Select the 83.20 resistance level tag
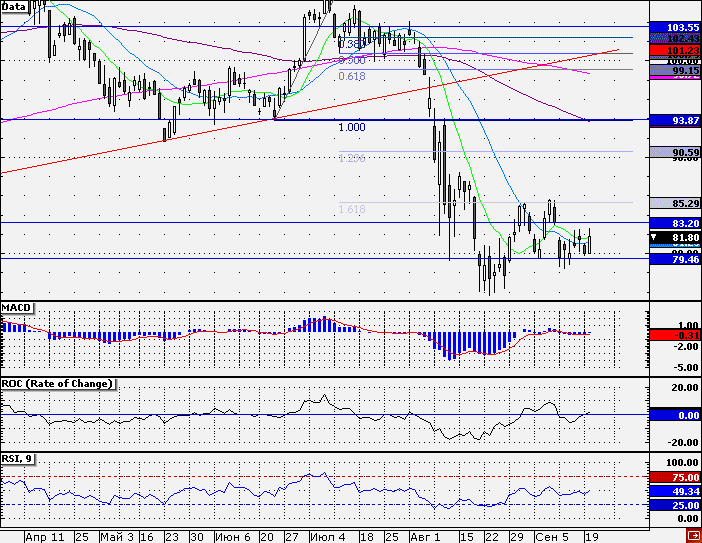The image size is (702, 543). [x=672, y=222]
